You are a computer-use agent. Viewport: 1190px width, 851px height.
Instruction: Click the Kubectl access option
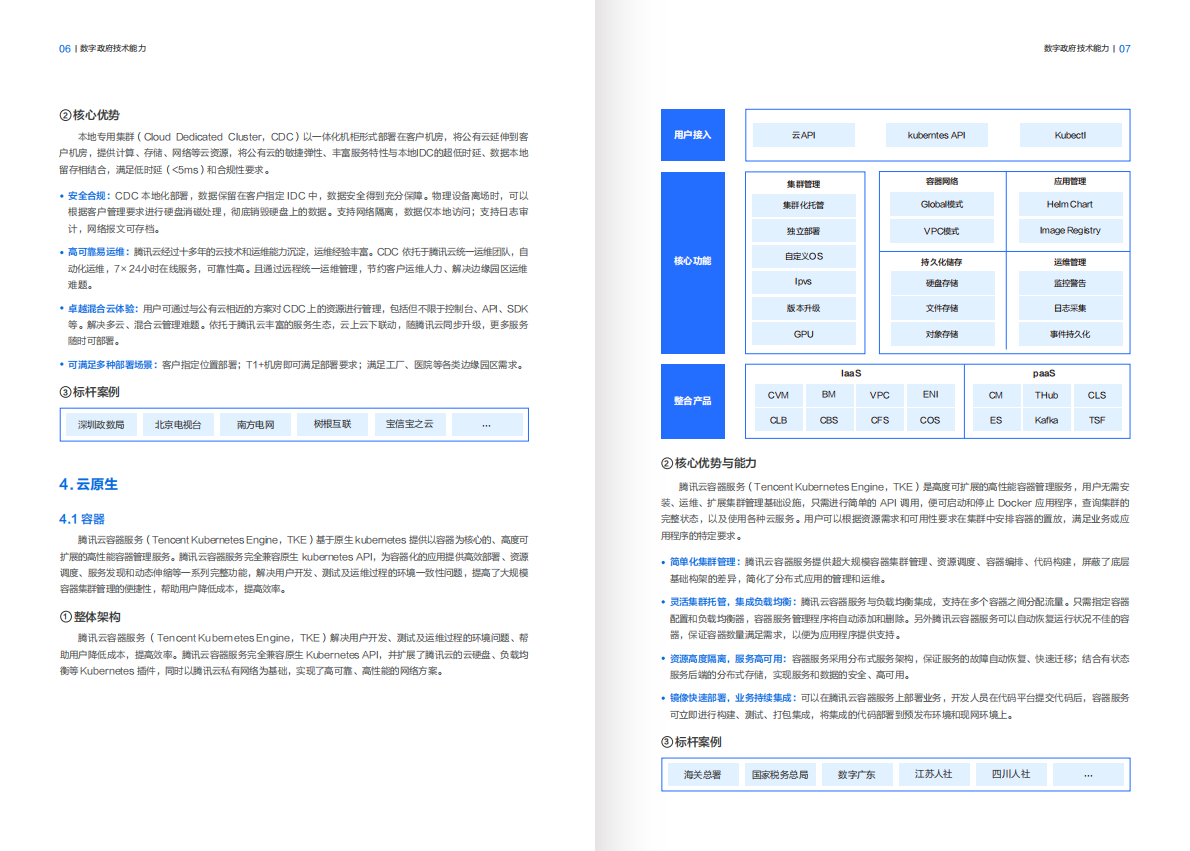click(x=1070, y=135)
